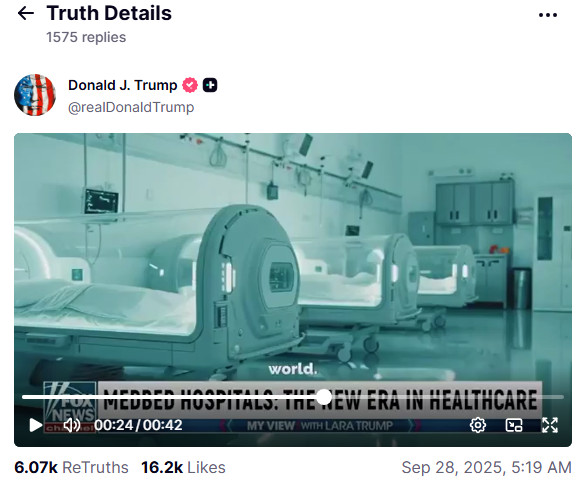
Task: Play the video with the play button
Action: (x=36, y=425)
